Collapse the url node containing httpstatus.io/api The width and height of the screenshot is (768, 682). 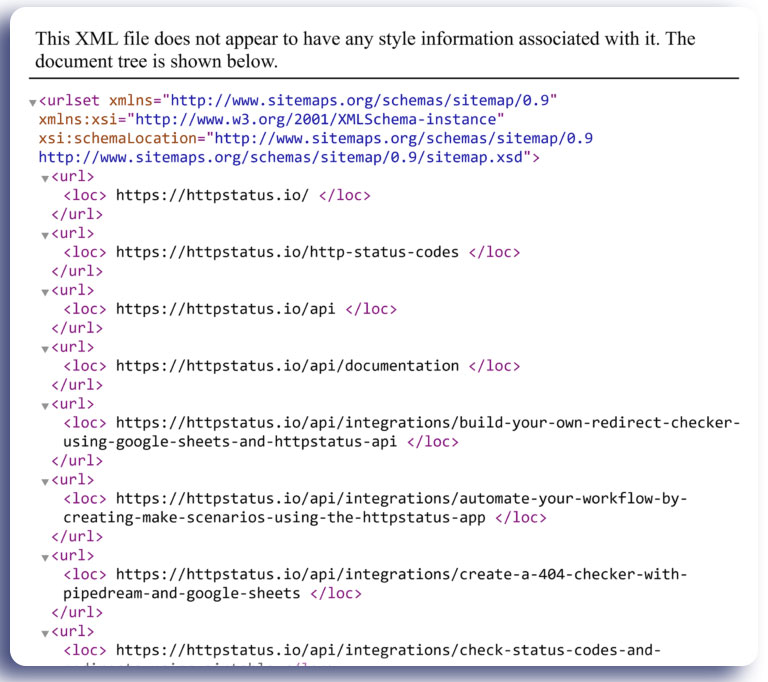click(x=45, y=292)
